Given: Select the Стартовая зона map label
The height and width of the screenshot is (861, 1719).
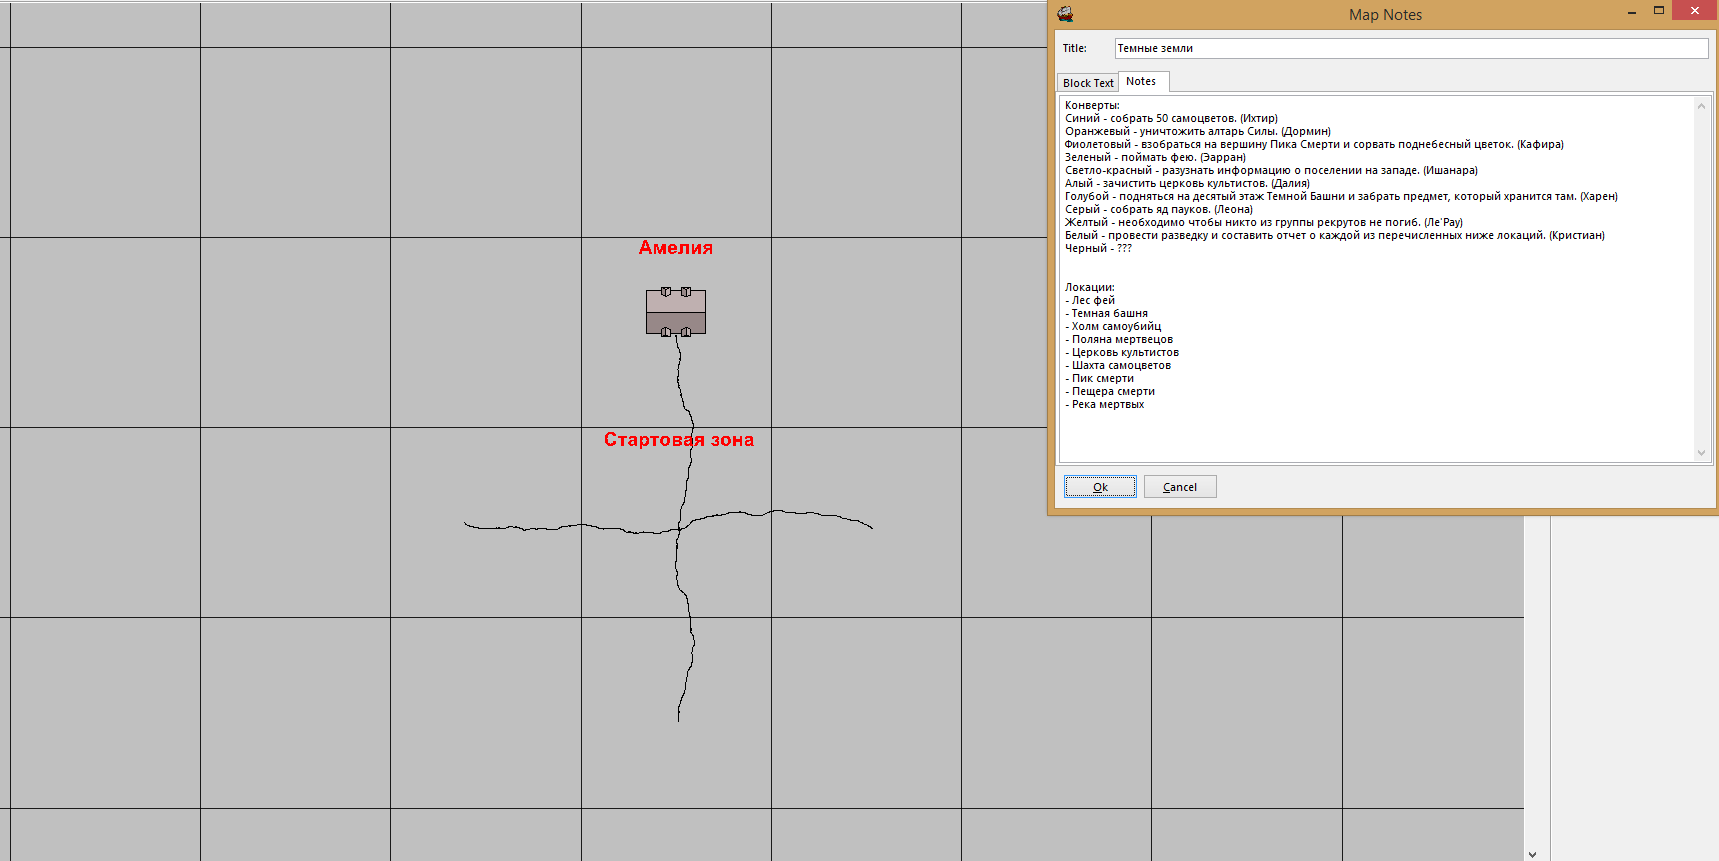Looking at the screenshot, I should tap(679, 440).
